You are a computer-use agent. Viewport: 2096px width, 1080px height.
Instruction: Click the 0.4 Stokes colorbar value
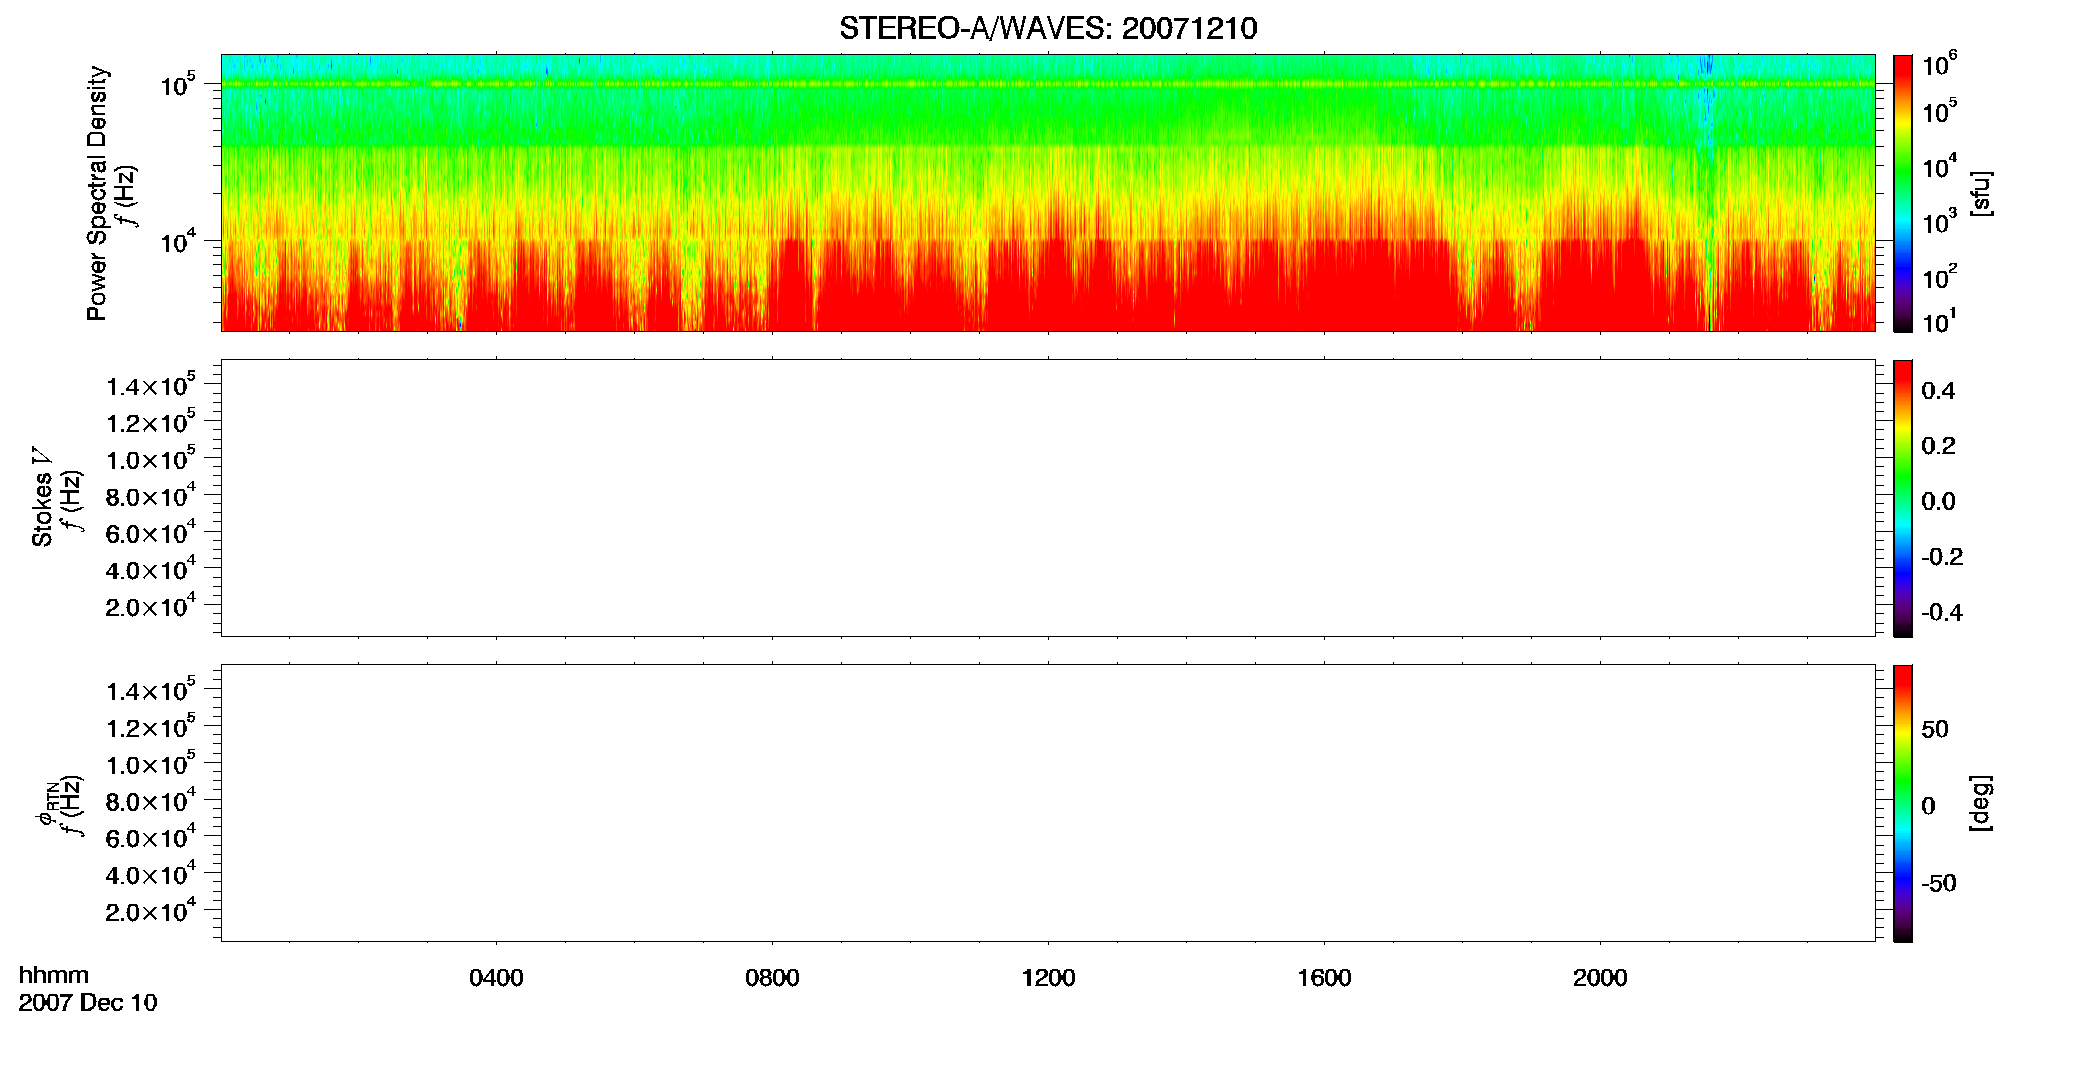coord(1938,391)
